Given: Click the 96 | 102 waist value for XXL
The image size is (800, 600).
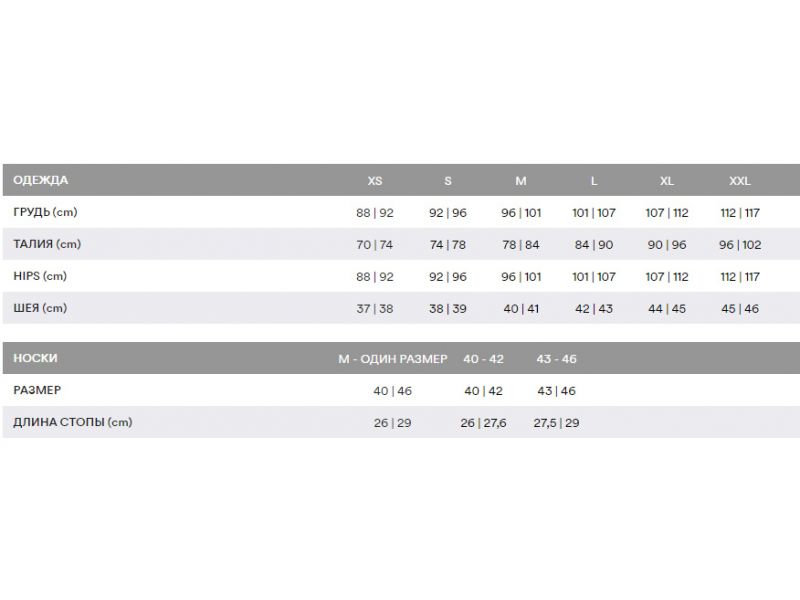Looking at the screenshot, I should (740, 245).
